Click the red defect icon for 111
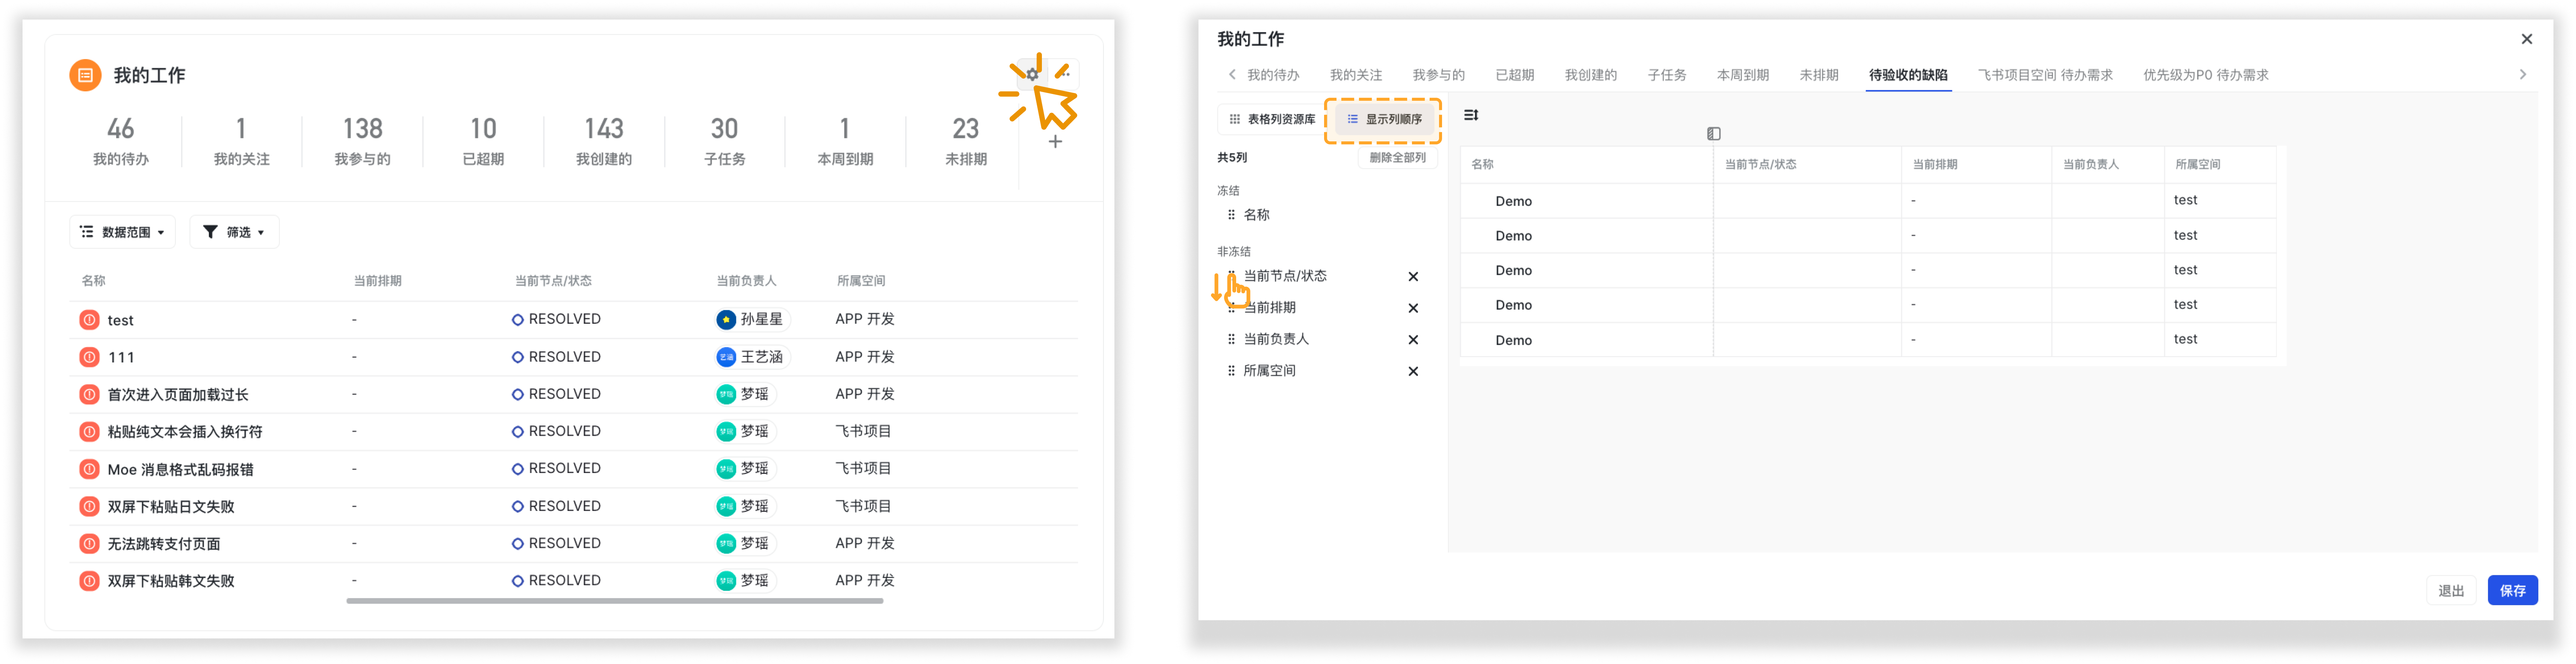The width and height of the screenshot is (2576, 664). pos(89,357)
